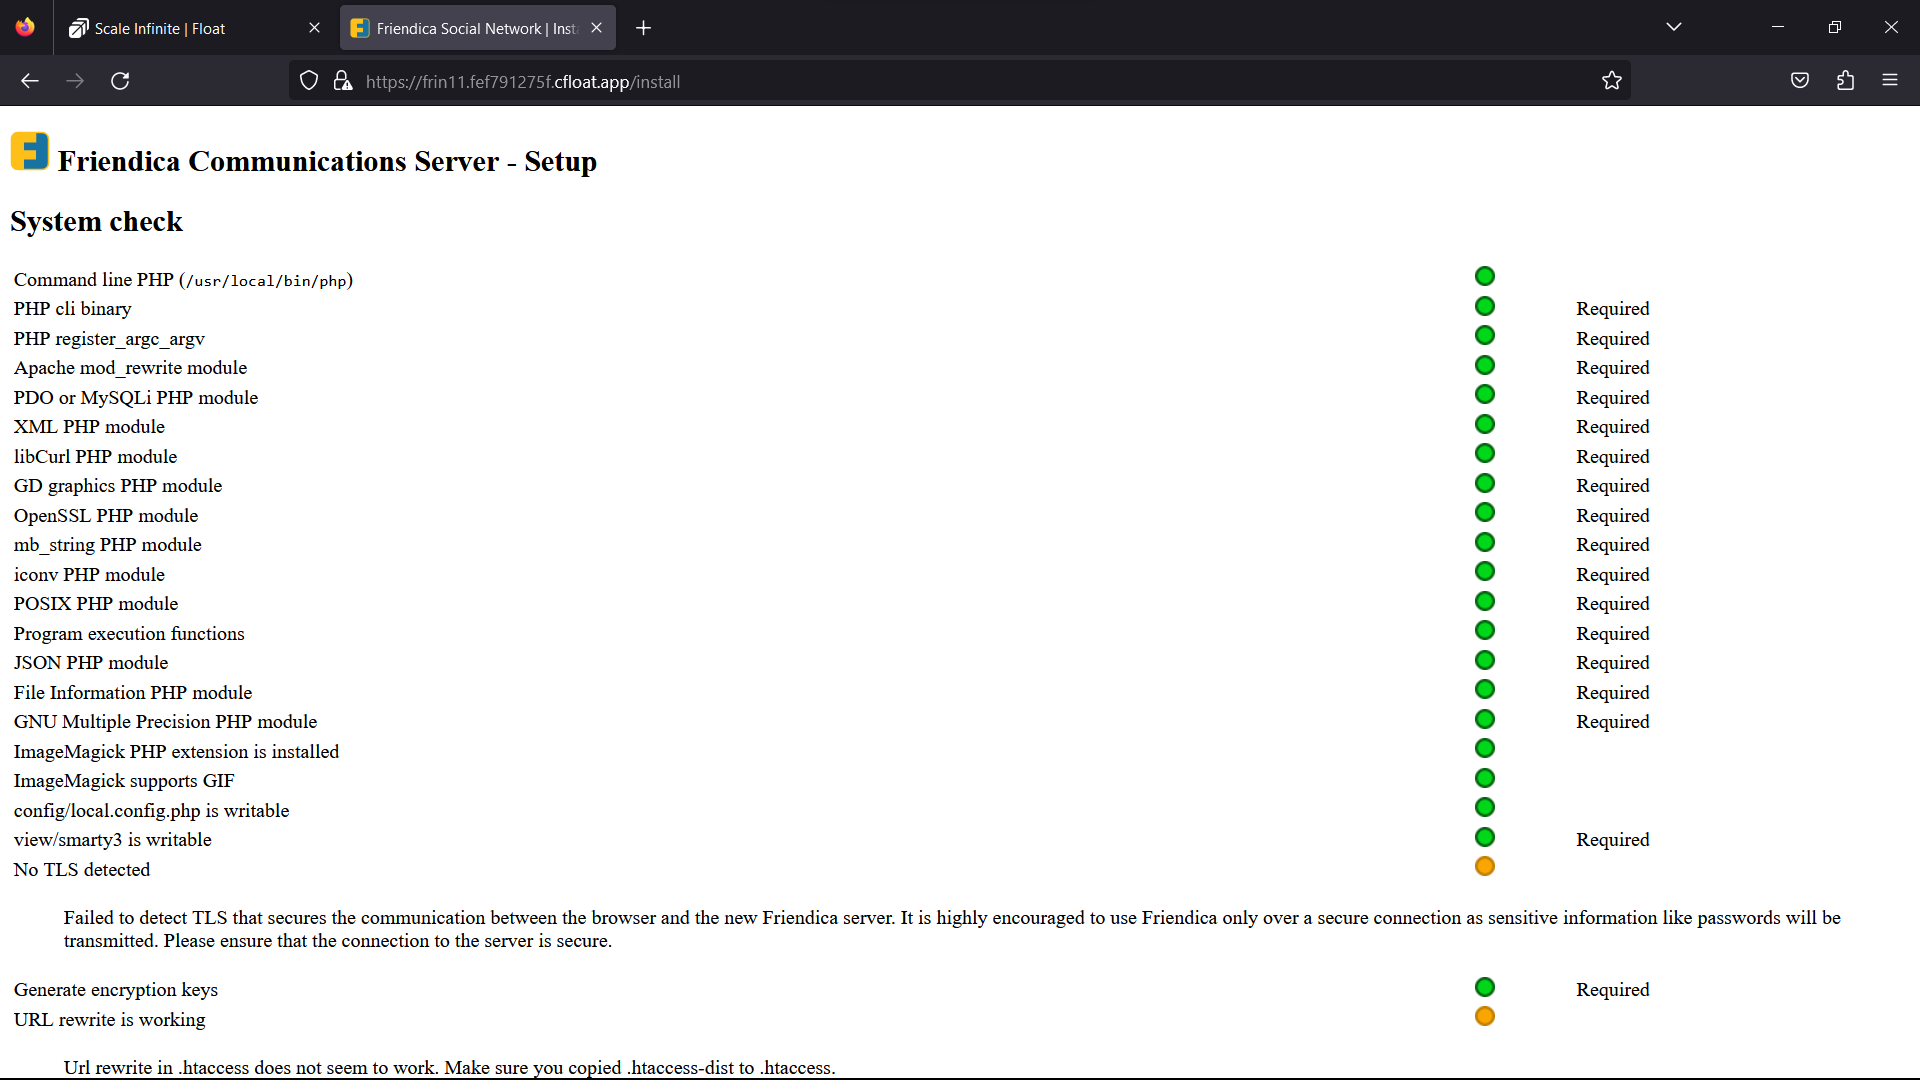
Task: Click Required text in PHP cli binary row
Action: coord(1613,309)
